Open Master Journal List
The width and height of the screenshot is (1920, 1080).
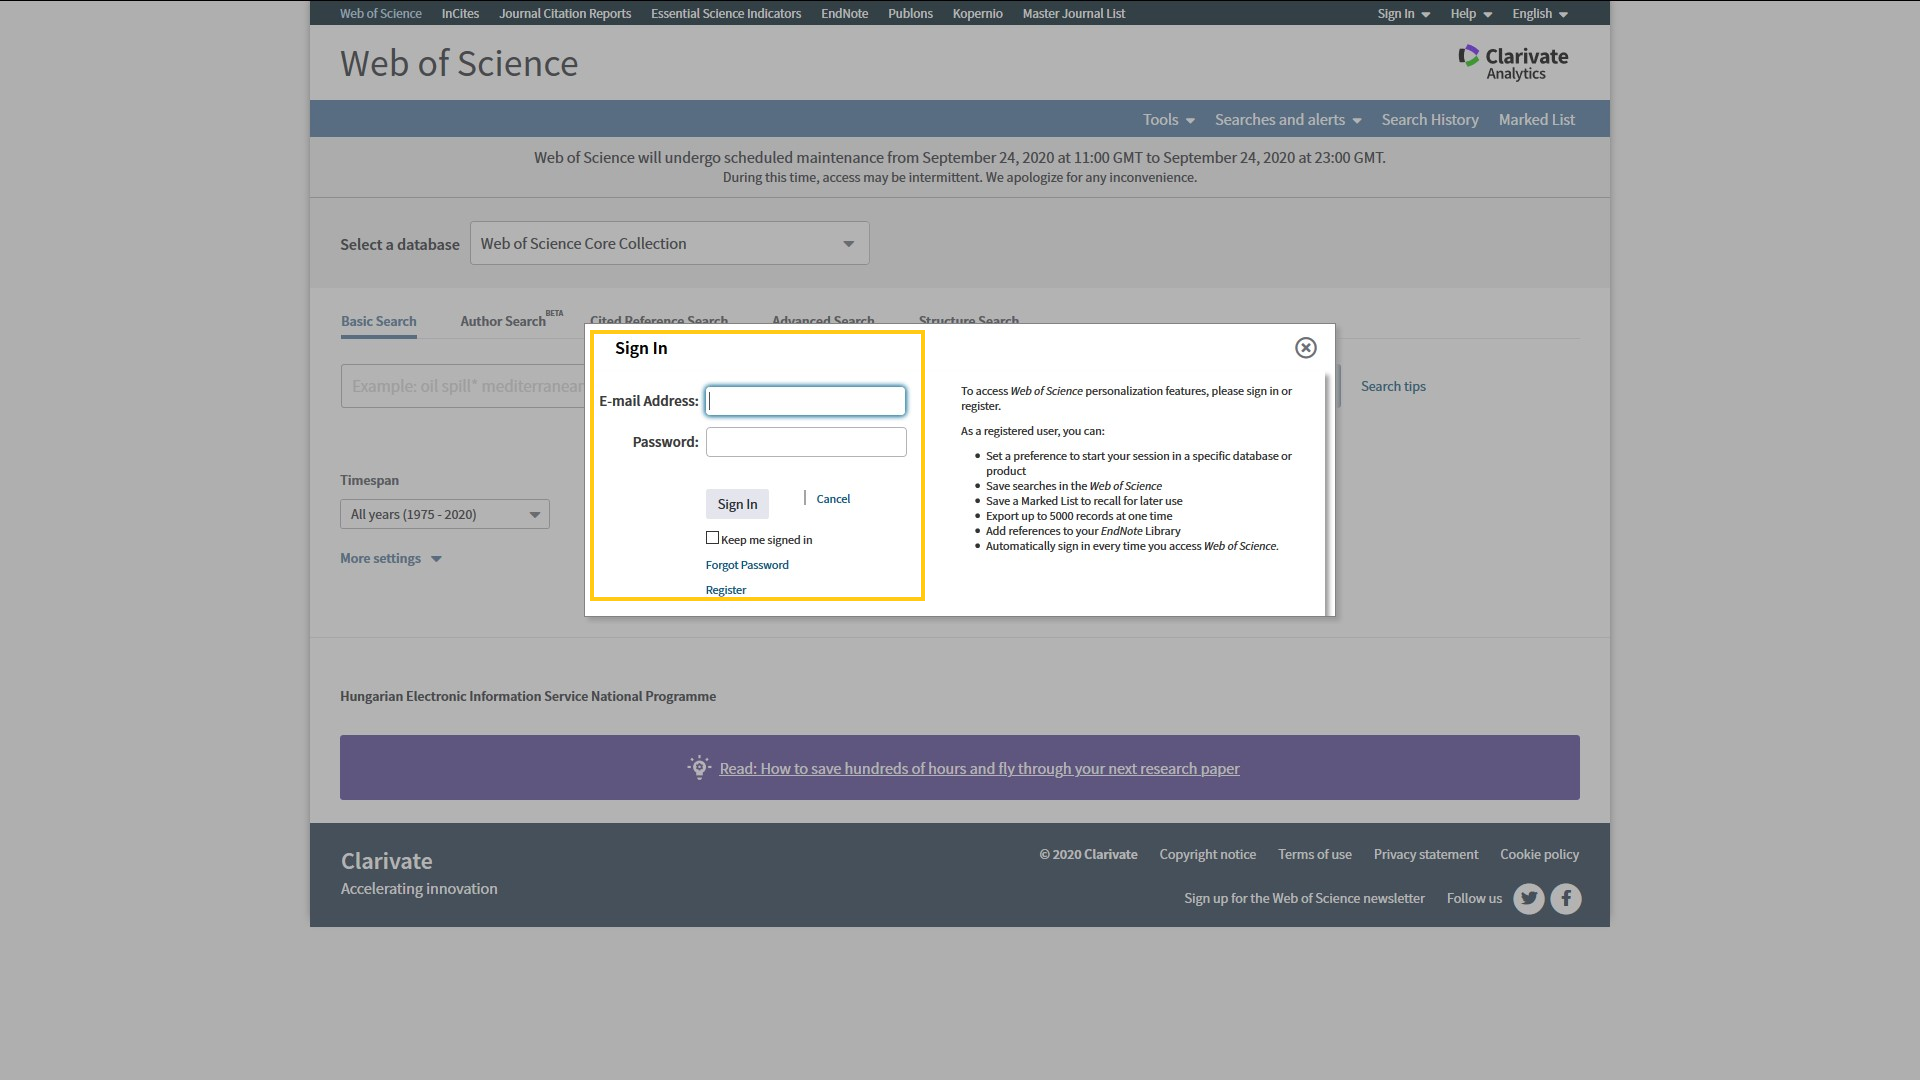tap(1073, 14)
